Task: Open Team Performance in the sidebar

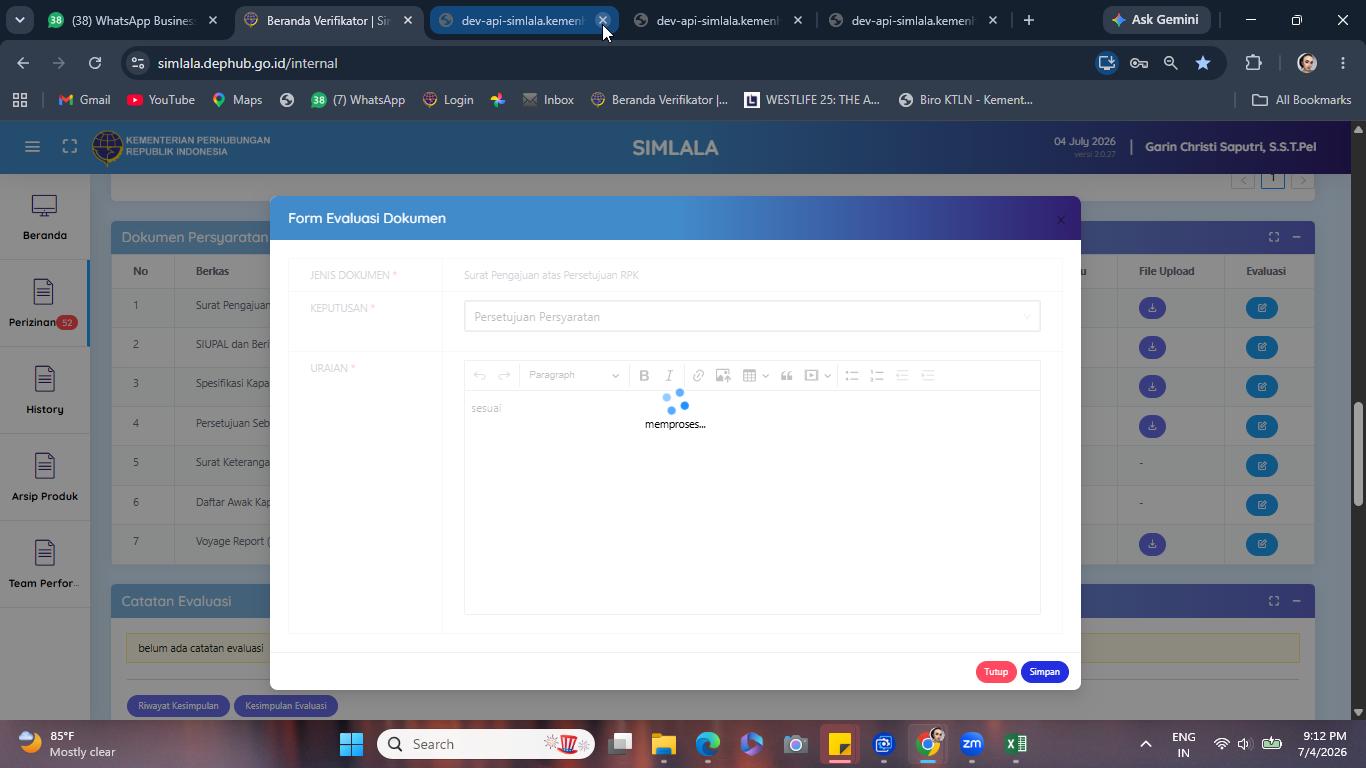Action: pyautogui.click(x=44, y=565)
